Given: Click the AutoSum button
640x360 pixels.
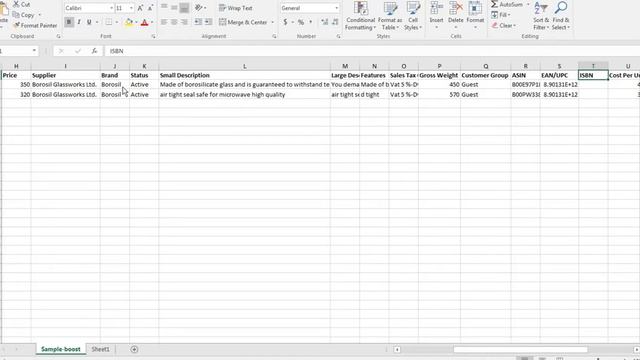Looking at the screenshot, I should (507, 4).
